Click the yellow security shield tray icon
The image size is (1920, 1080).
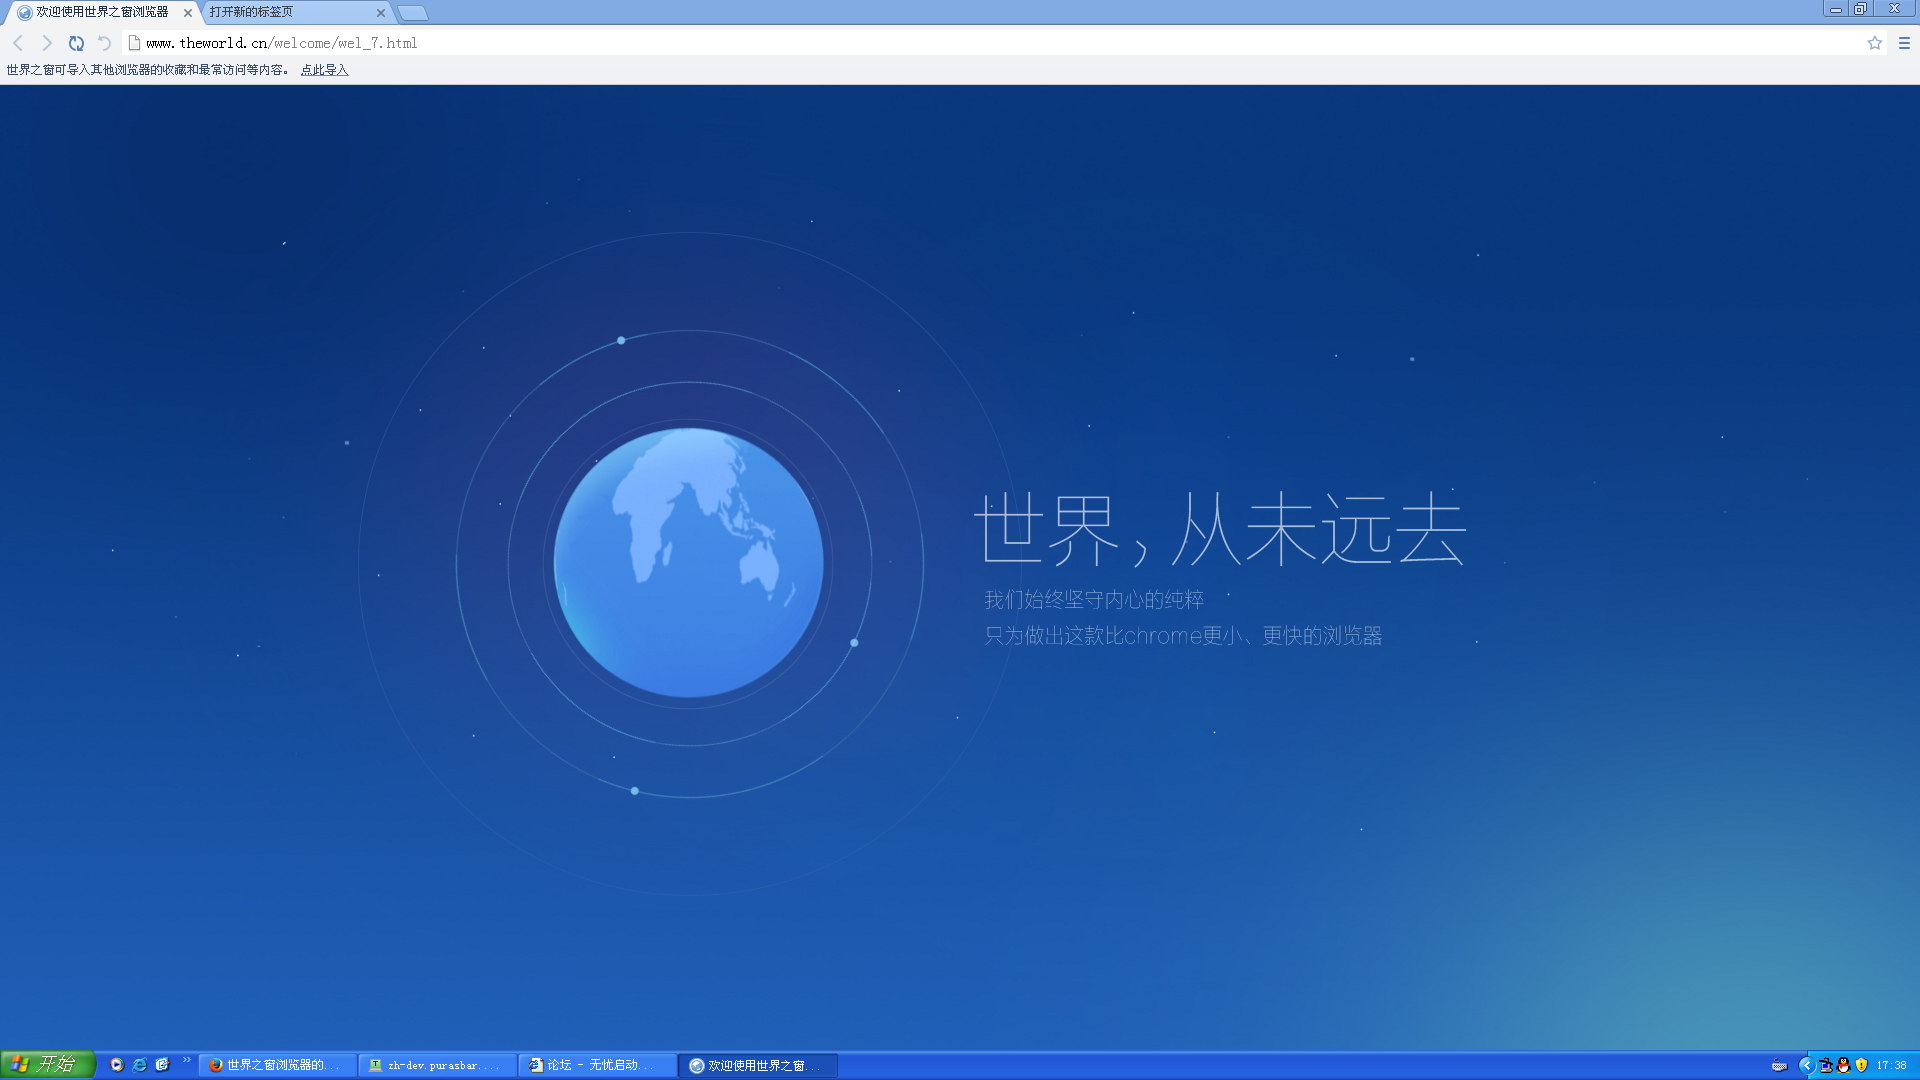tap(1861, 1065)
